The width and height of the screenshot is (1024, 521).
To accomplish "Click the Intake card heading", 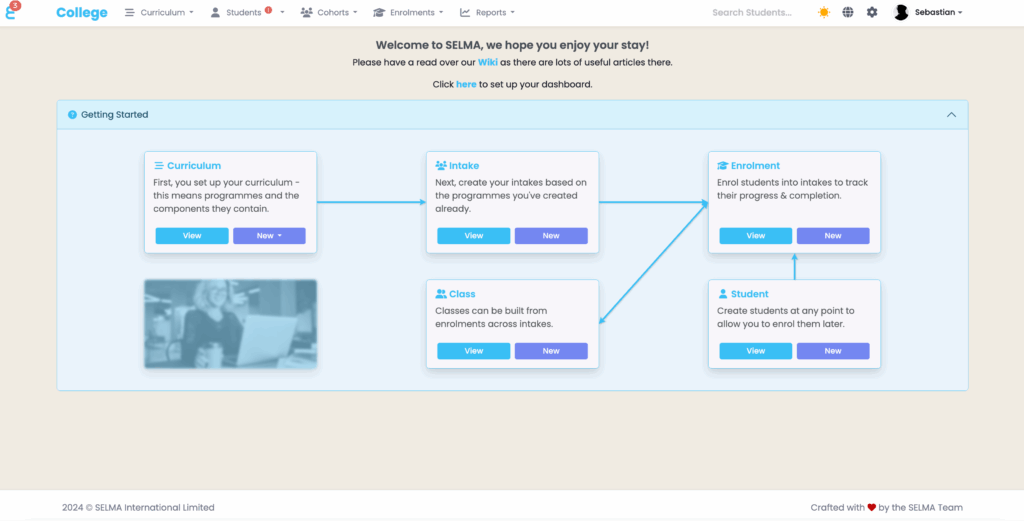I will pyautogui.click(x=464, y=166).
